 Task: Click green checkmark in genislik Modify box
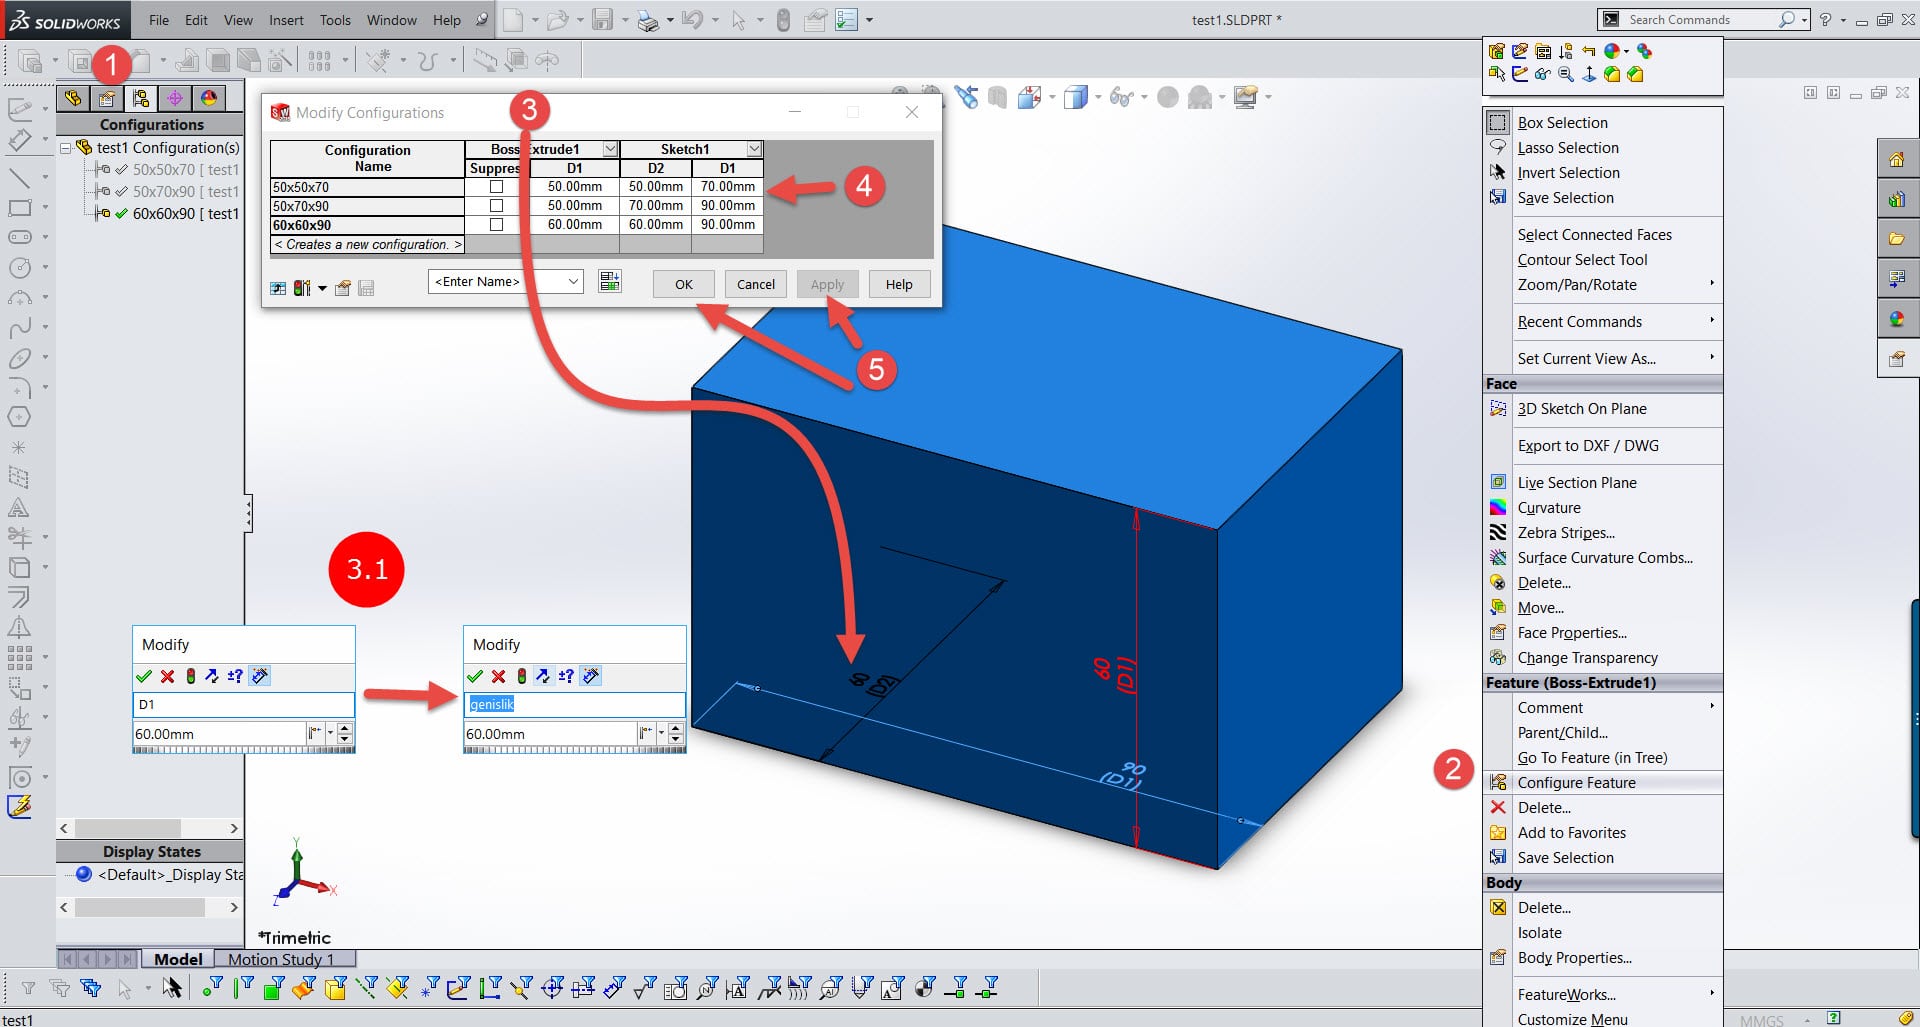coord(475,676)
